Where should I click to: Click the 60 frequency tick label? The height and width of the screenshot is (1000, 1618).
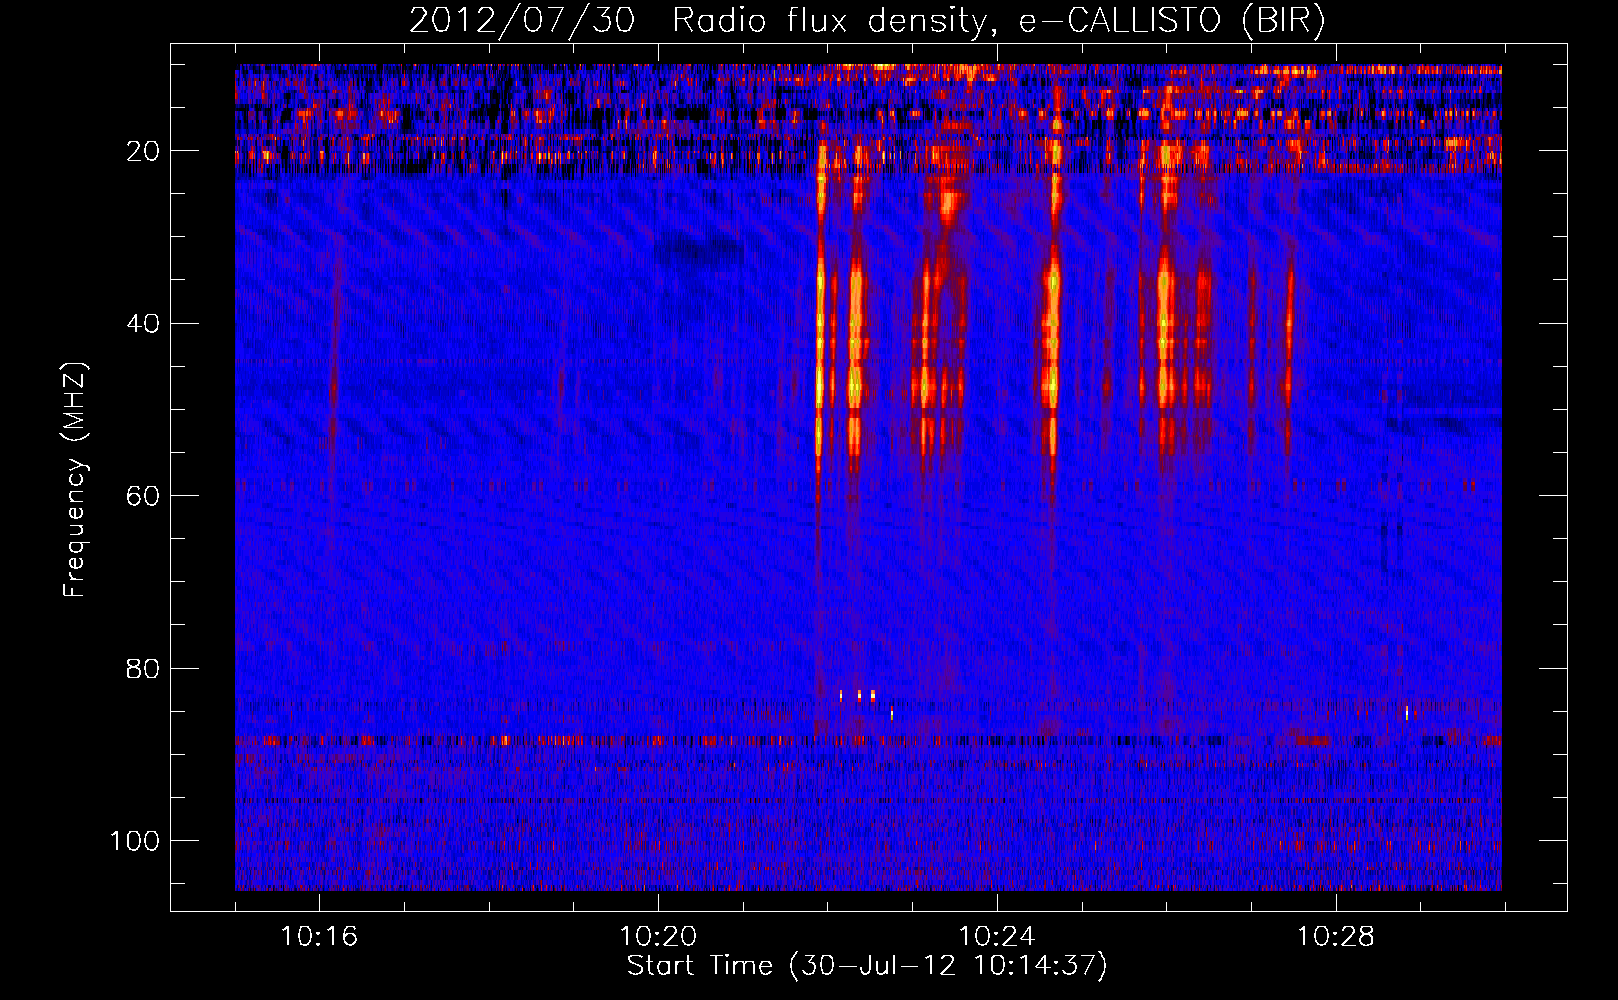click(x=144, y=496)
